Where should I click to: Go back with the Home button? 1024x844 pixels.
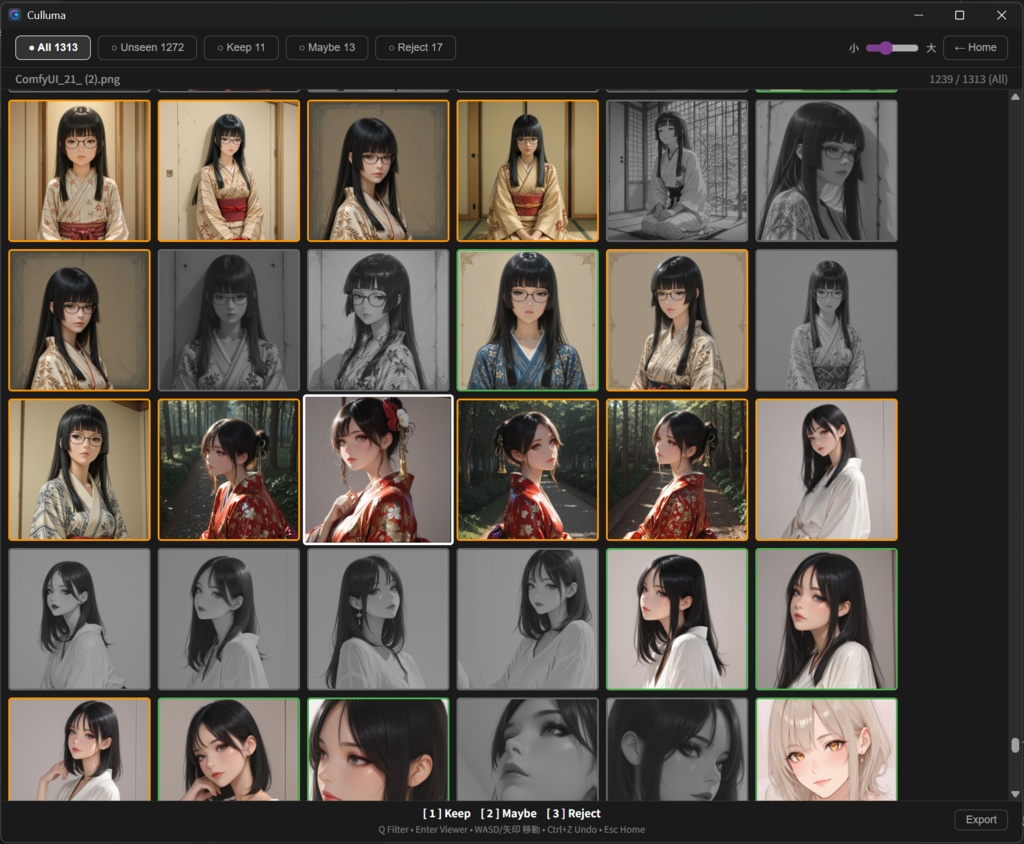point(975,48)
